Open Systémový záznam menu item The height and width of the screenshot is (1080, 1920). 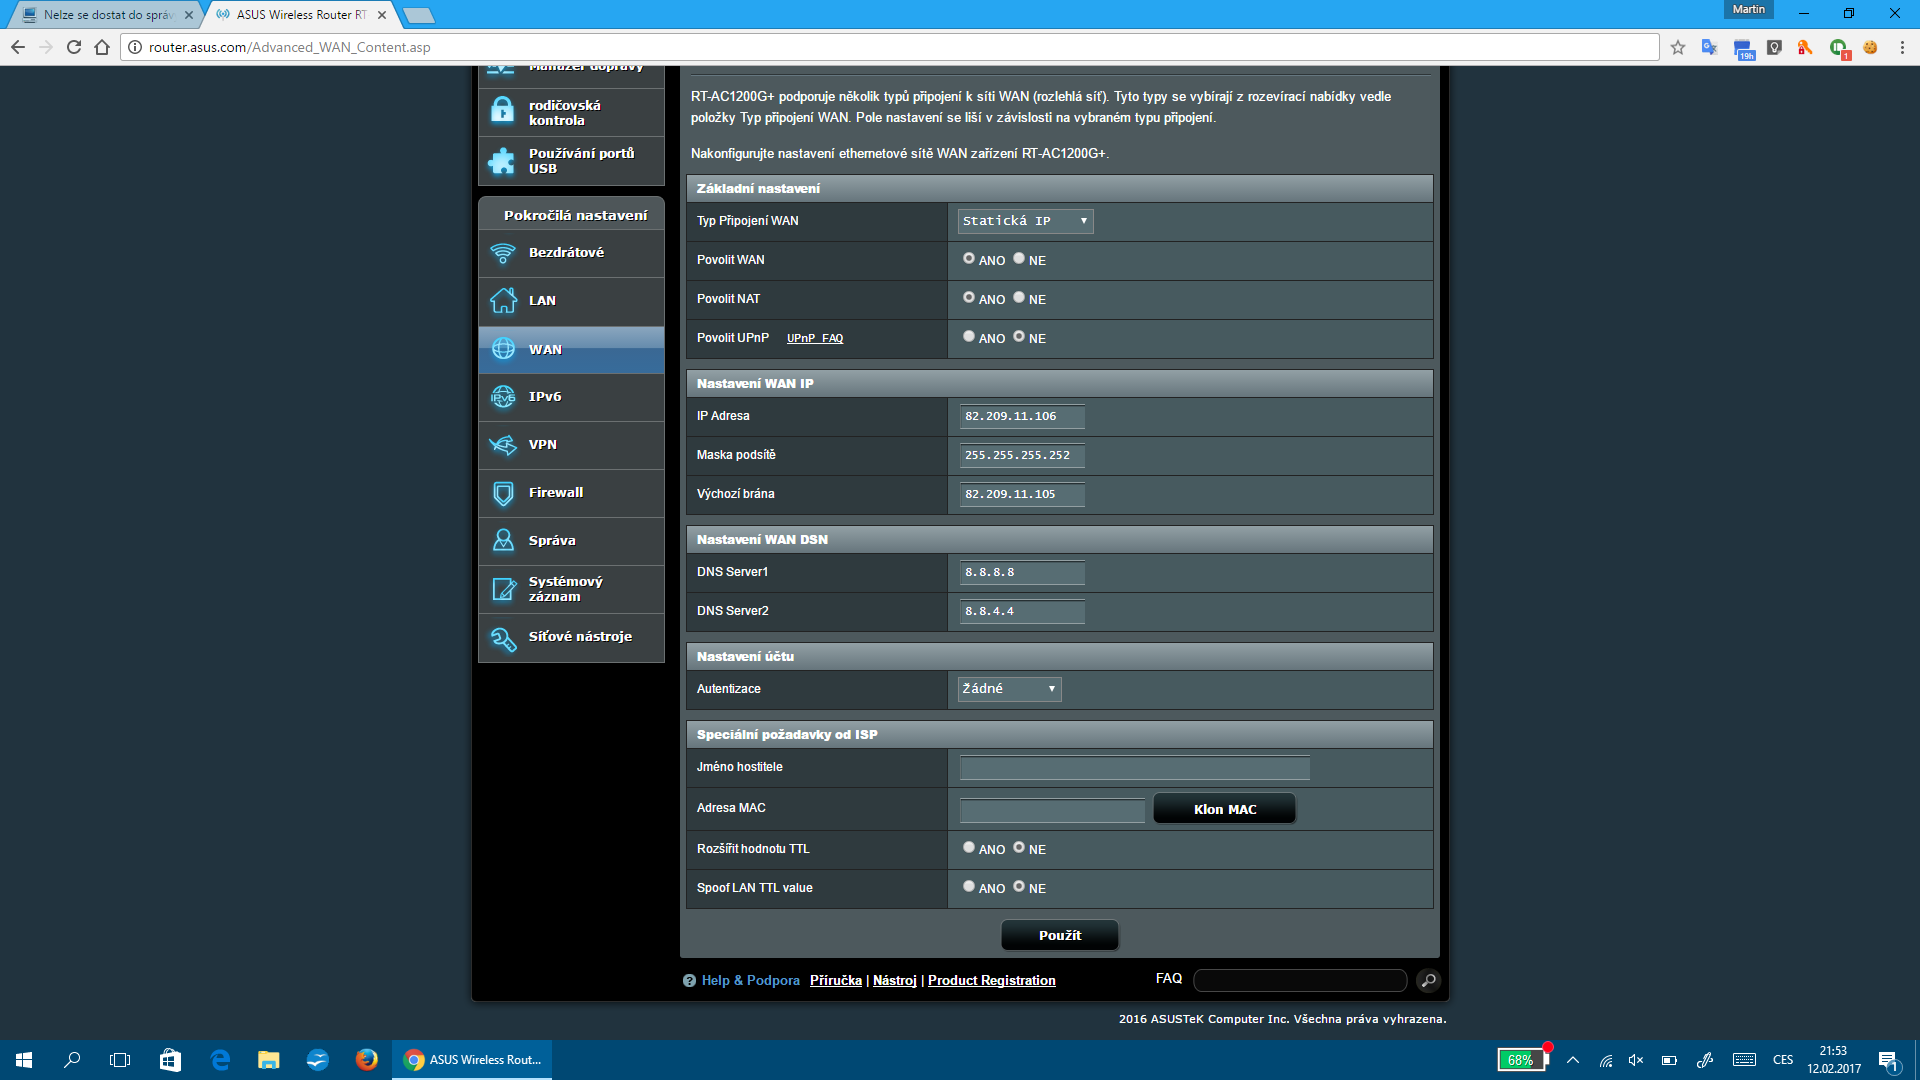coord(565,589)
